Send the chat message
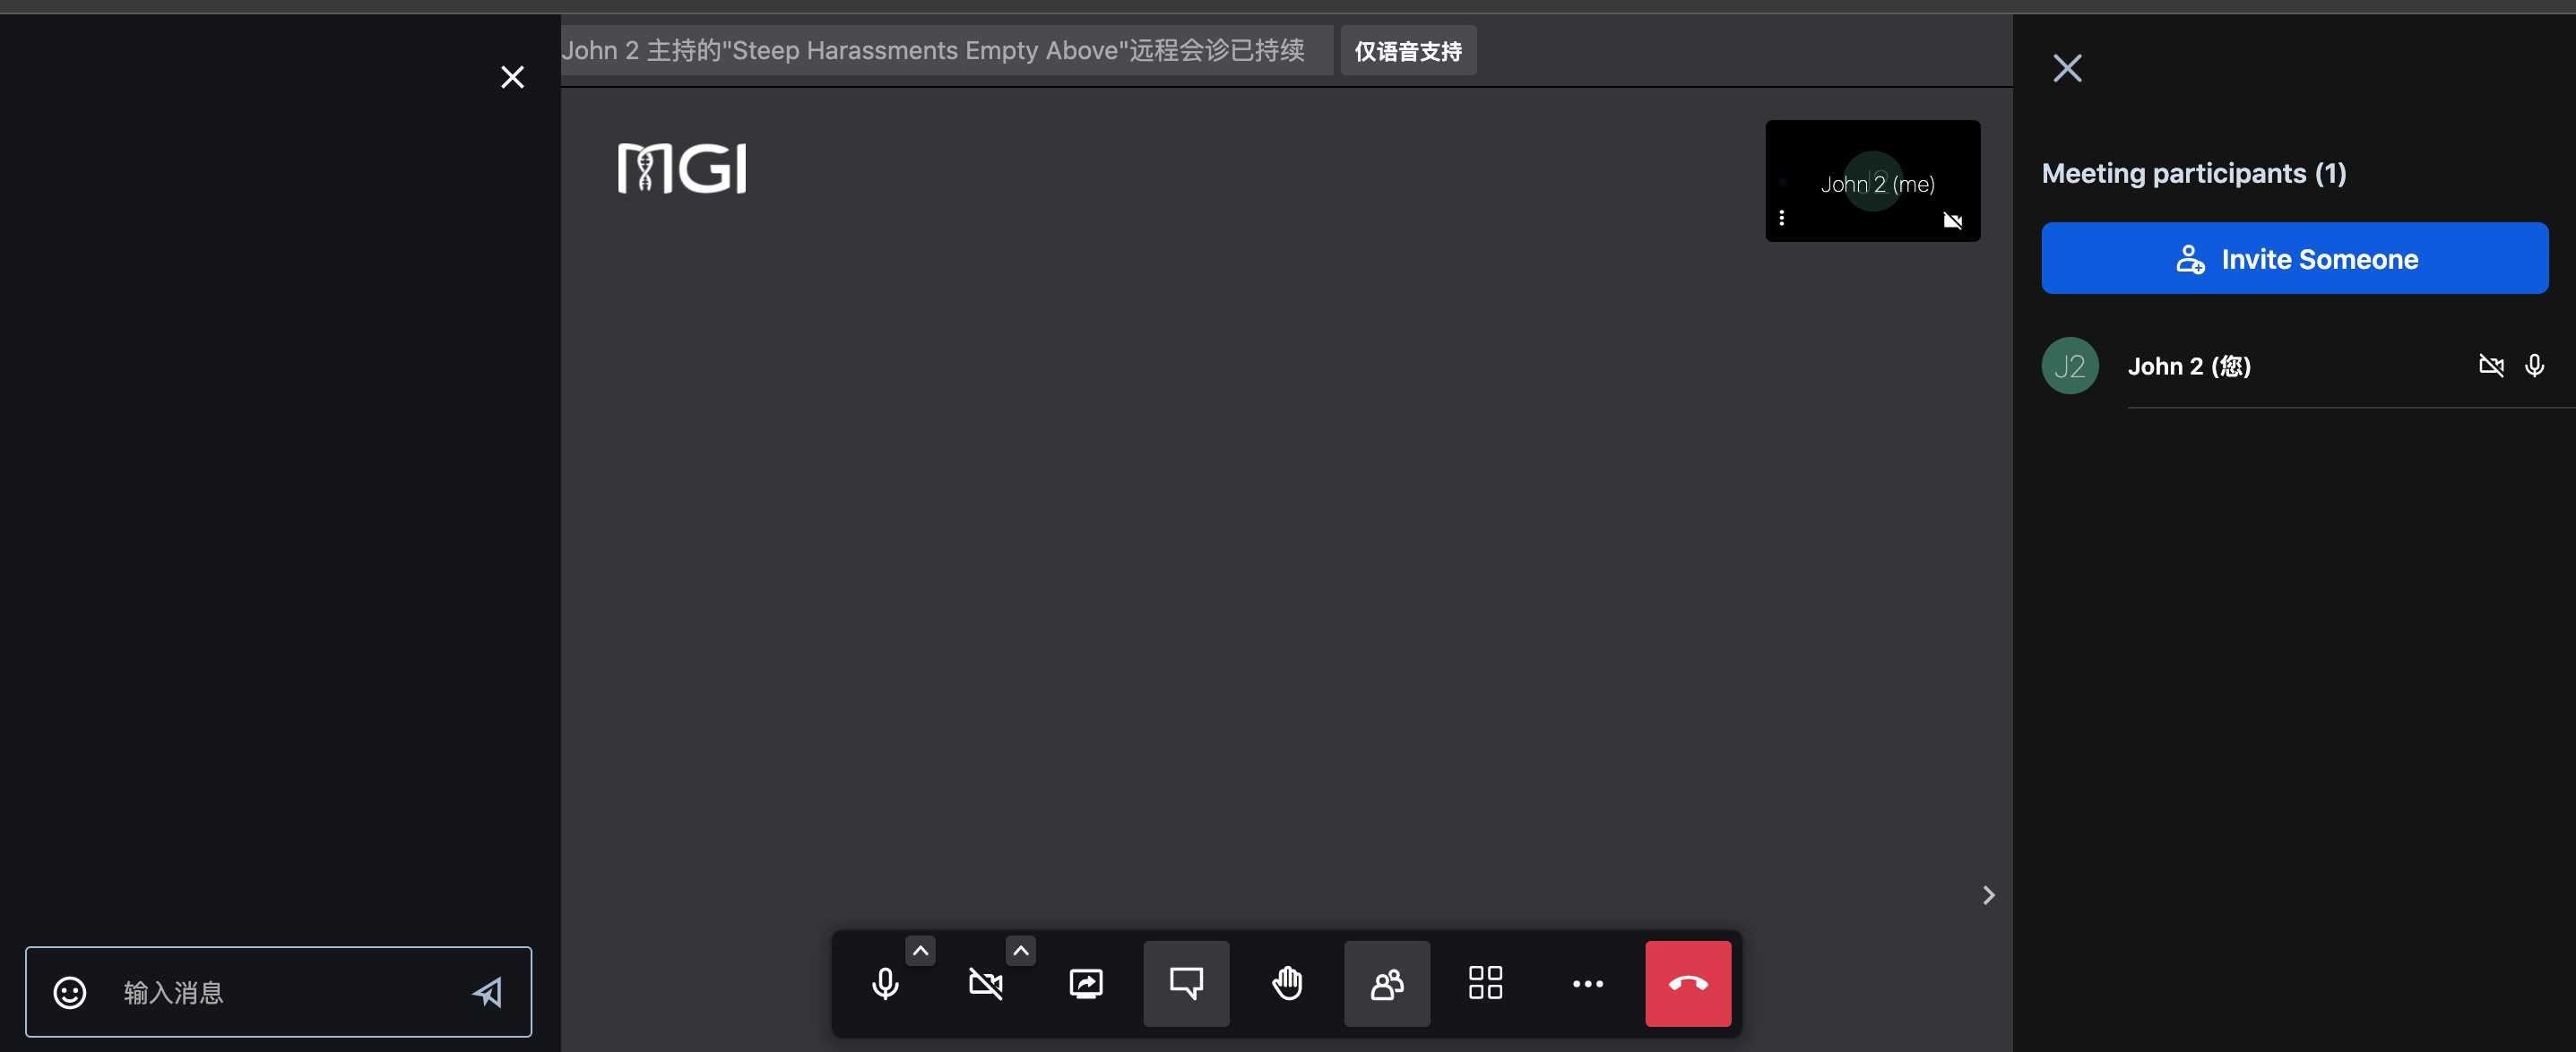The height and width of the screenshot is (1052, 2576). click(x=488, y=992)
